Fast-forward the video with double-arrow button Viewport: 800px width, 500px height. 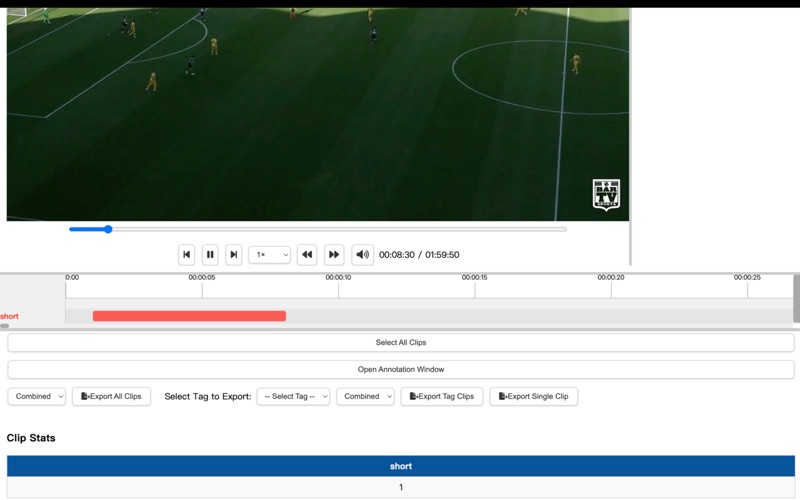[x=334, y=255]
